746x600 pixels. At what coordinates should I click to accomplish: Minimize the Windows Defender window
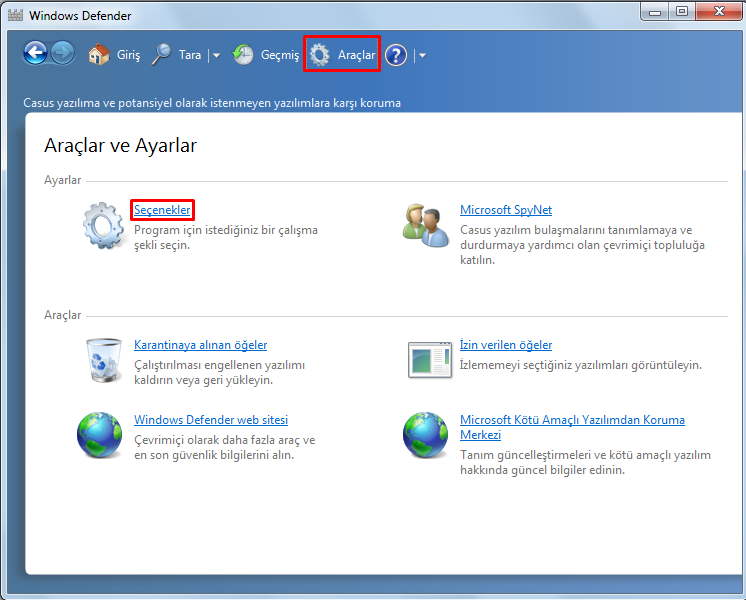655,11
